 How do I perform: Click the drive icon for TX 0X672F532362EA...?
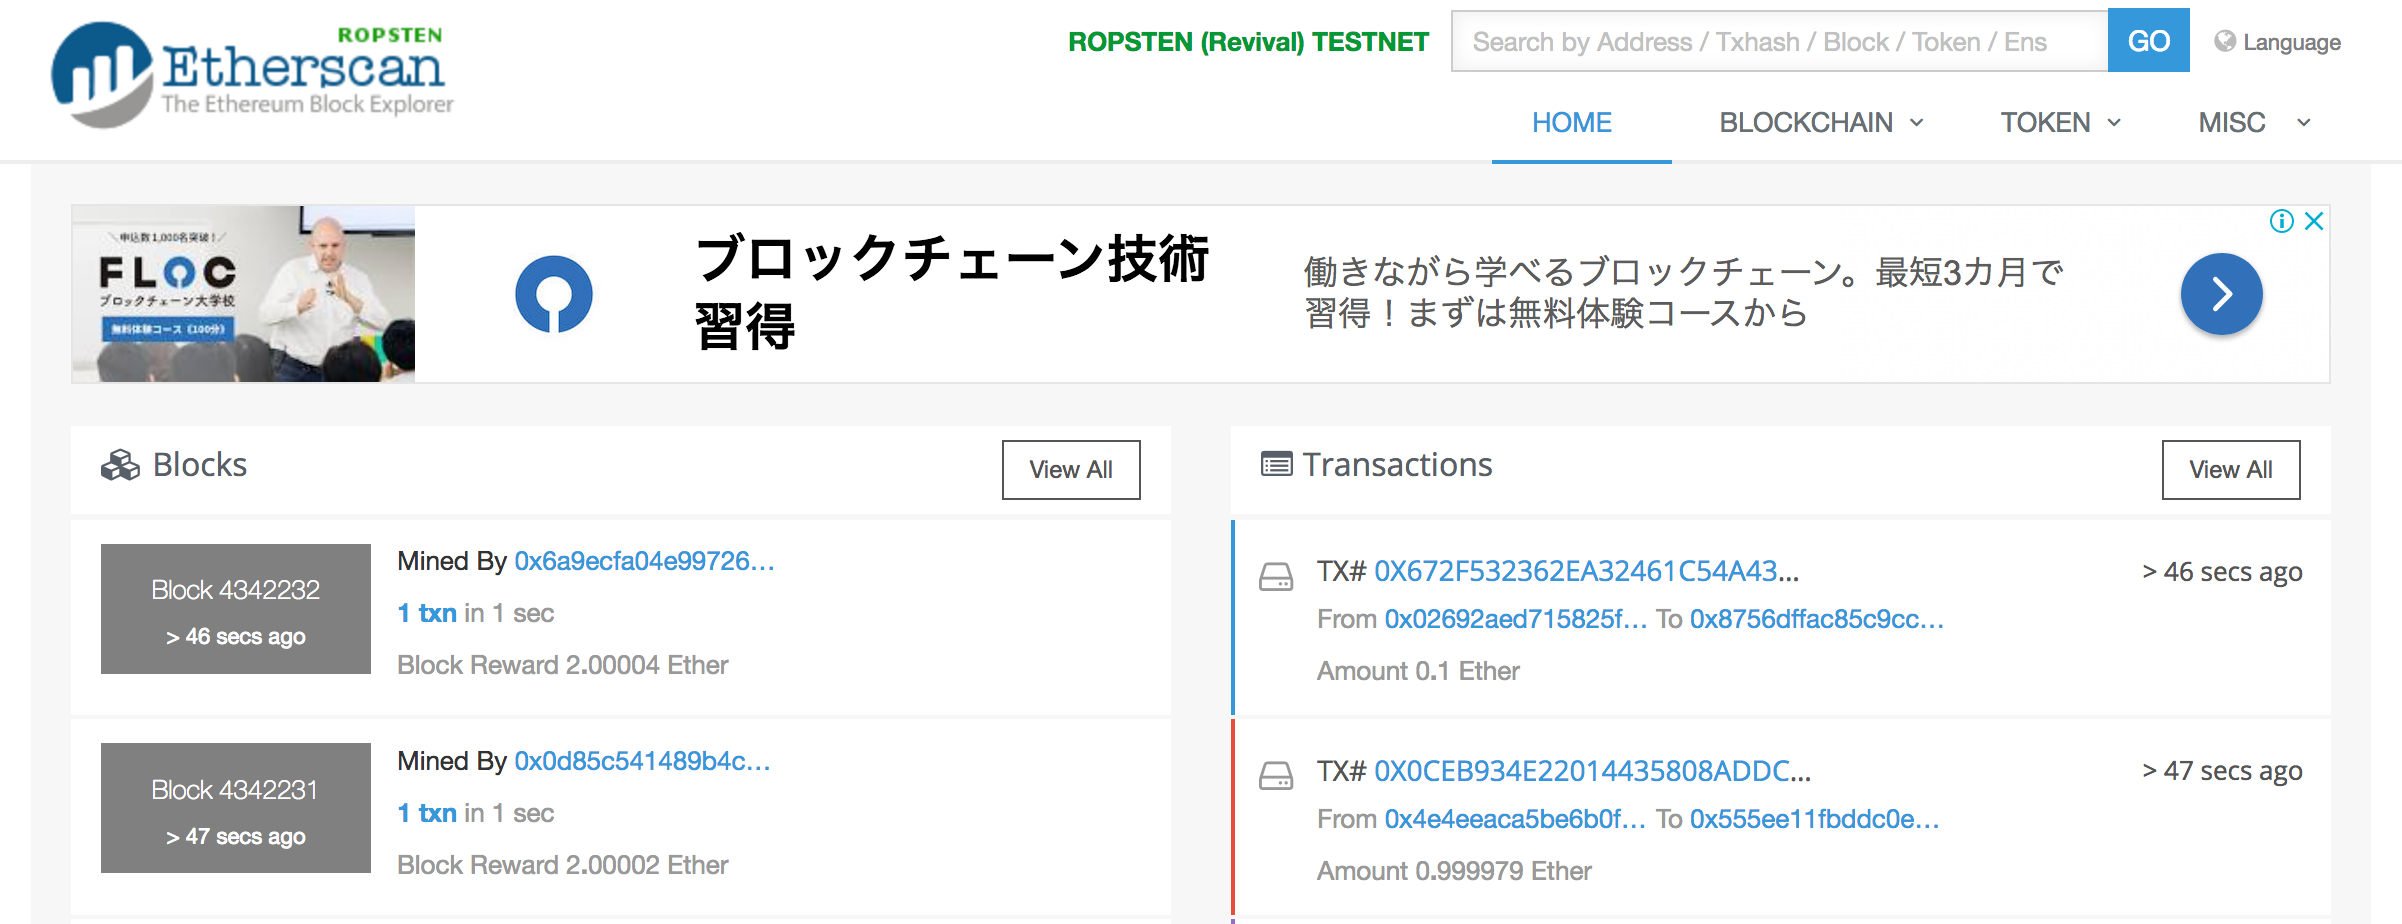[x=1276, y=577]
